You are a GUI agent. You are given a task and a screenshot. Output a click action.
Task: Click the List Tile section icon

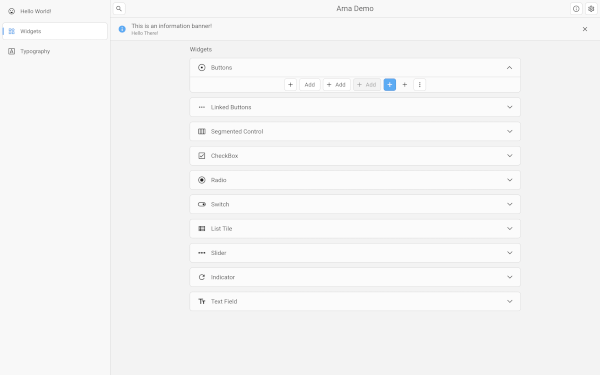(202, 228)
